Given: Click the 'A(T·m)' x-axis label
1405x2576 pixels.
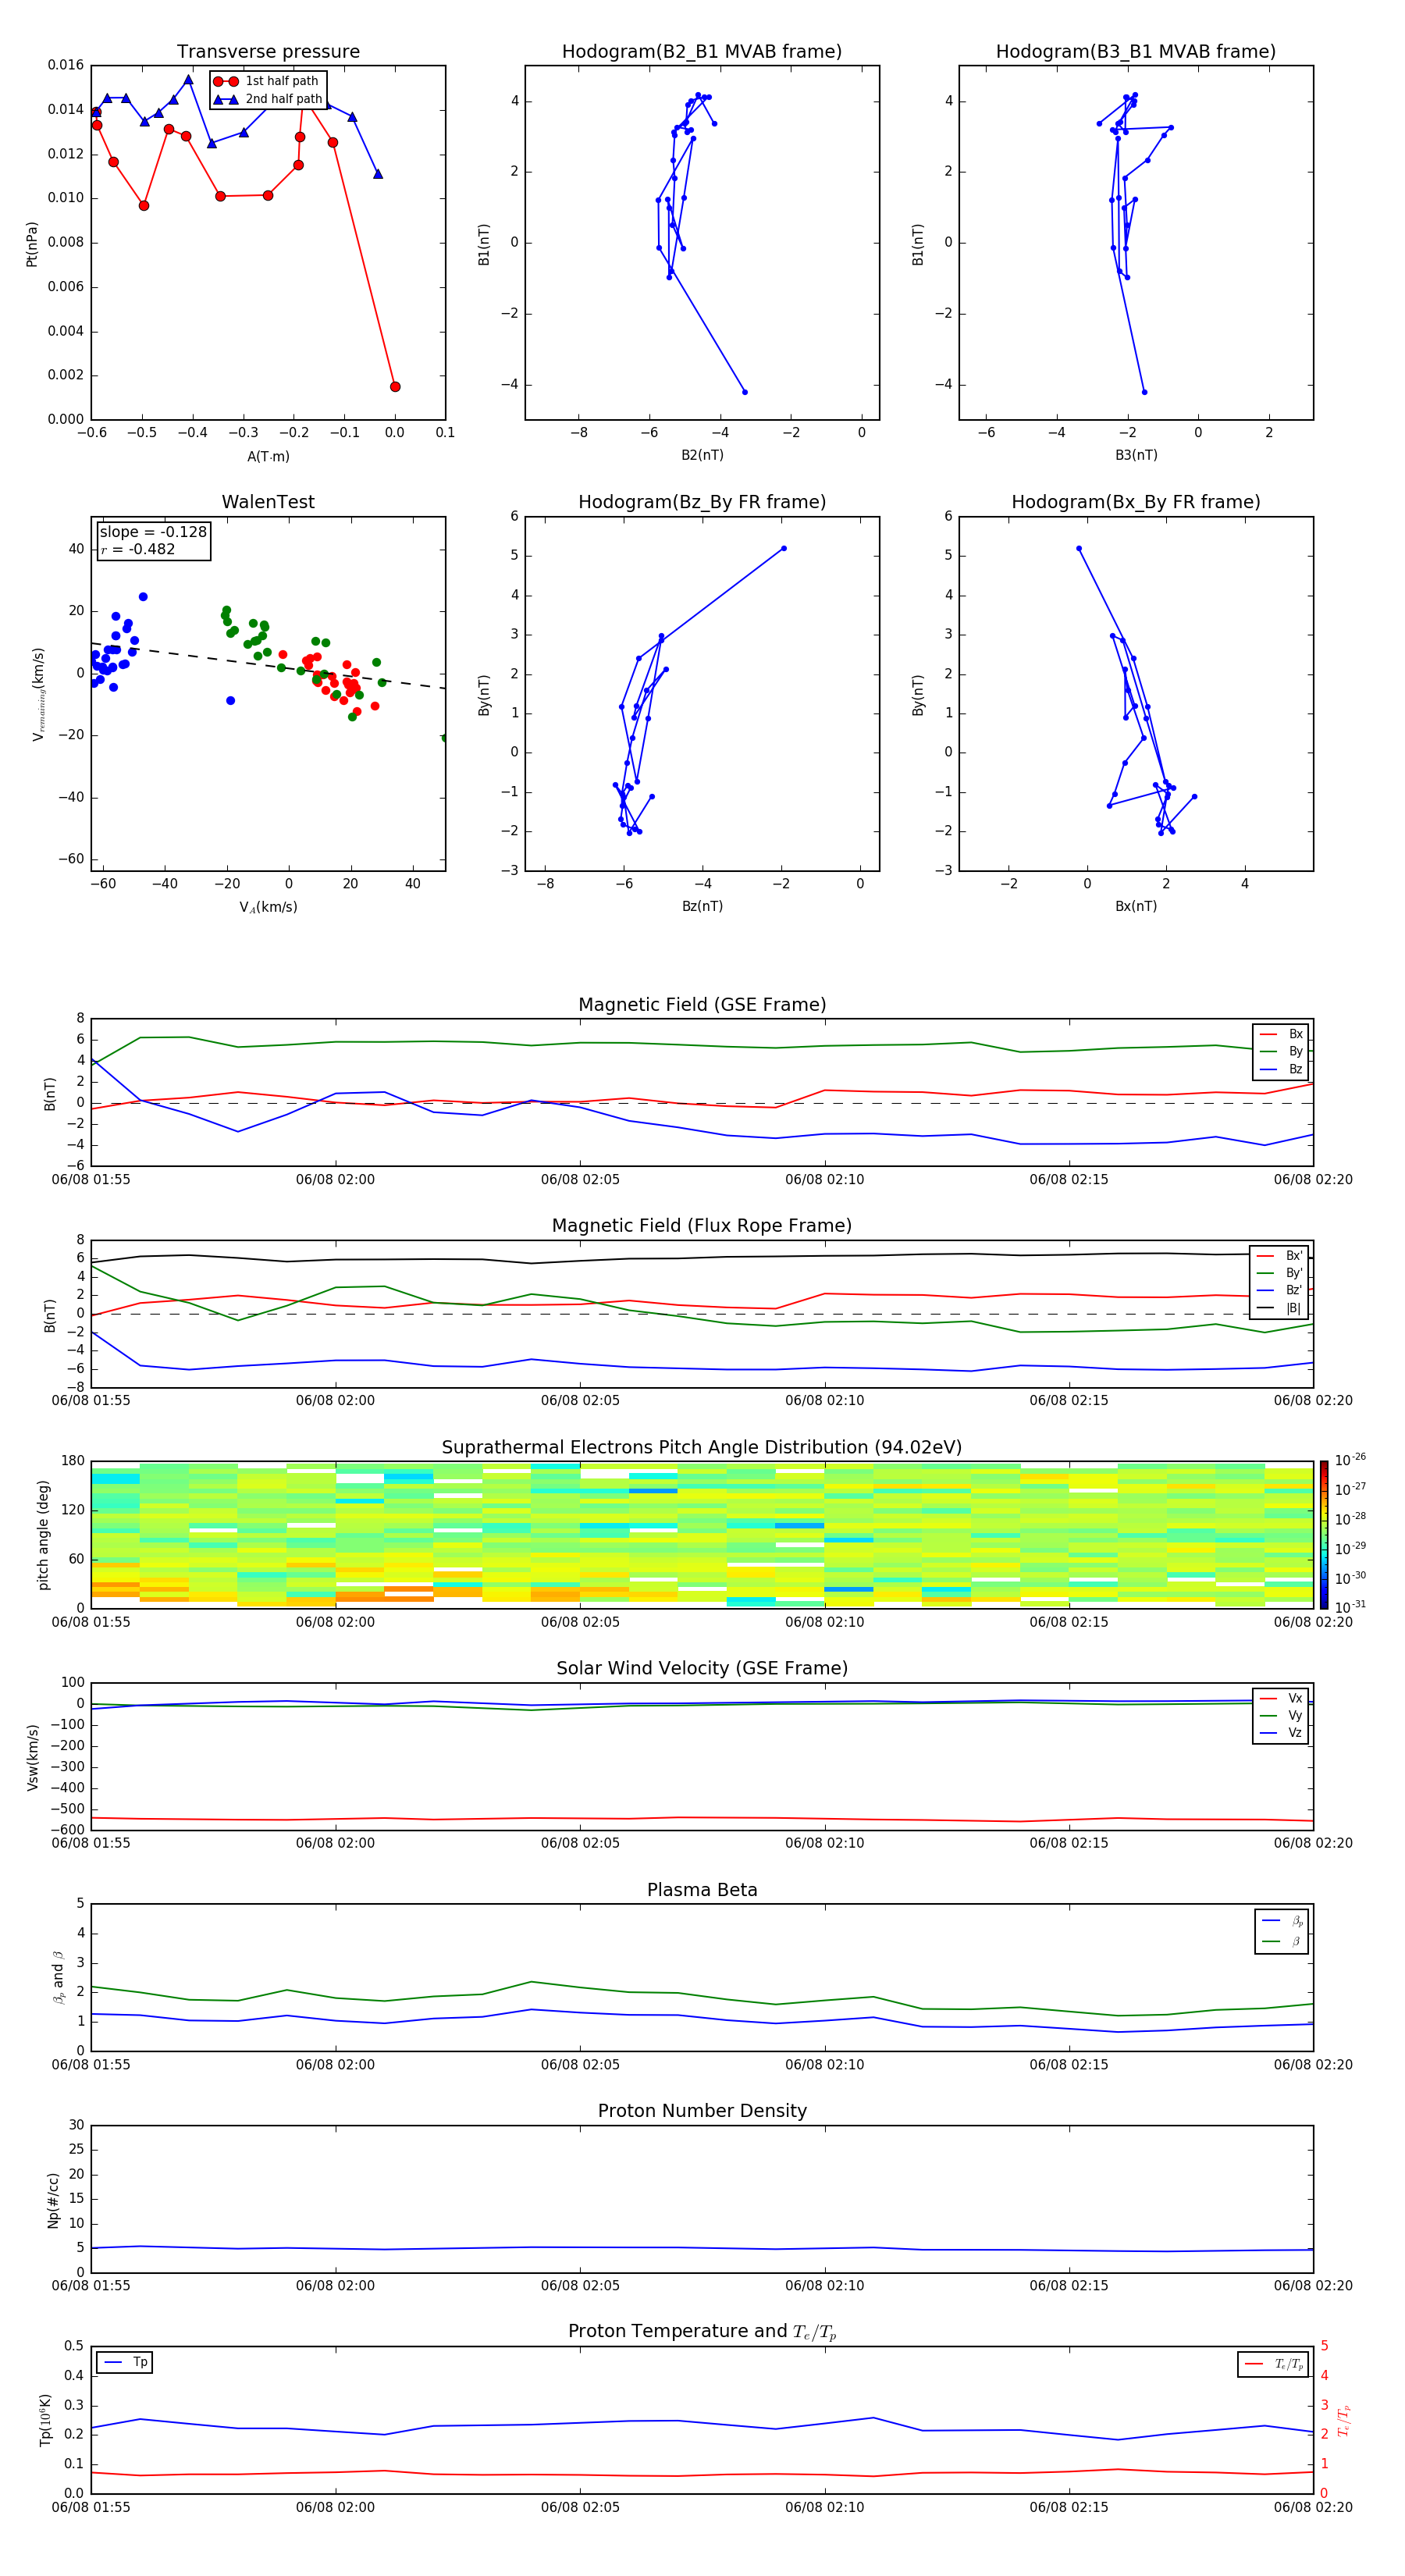Looking at the screenshot, I should click(268, 457).
